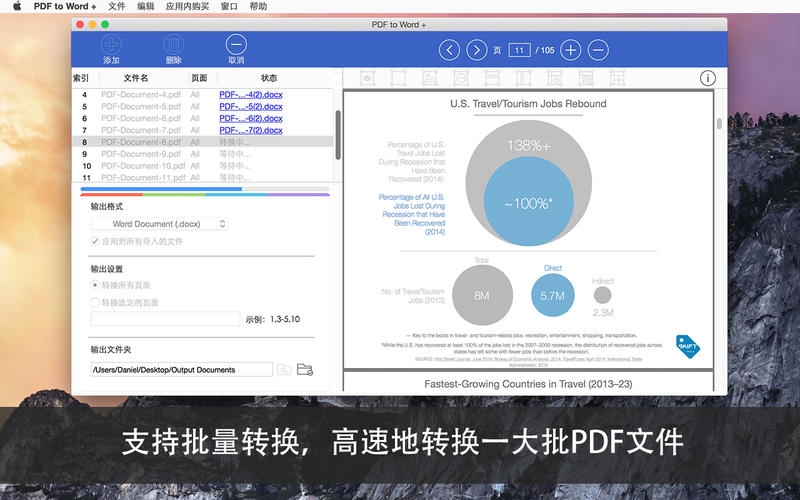This screenshot has width=800, height=500.
Task: Select the remove area minus tool icon
Action: pyautogui.click(x=461, y=78)
